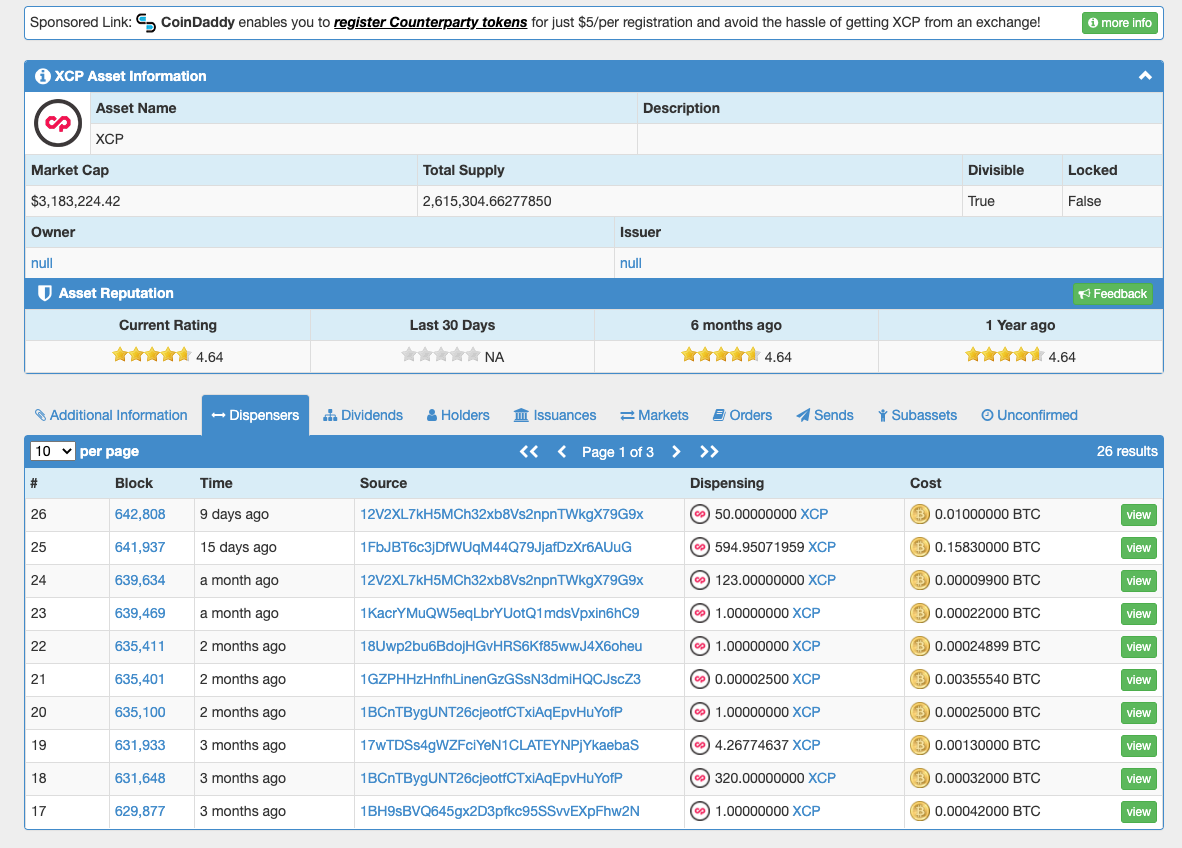The height and width of the screenshot is (848, 1182).
Task: Select the Dispensers tab
Action: (256, 415)
